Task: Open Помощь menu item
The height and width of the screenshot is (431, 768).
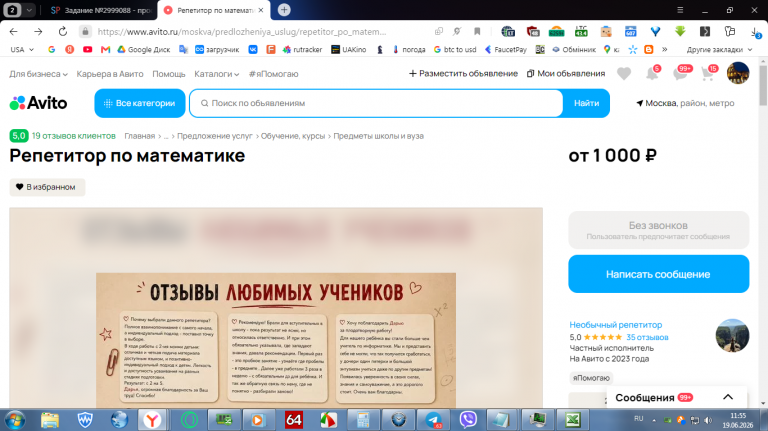Action: 168,74
